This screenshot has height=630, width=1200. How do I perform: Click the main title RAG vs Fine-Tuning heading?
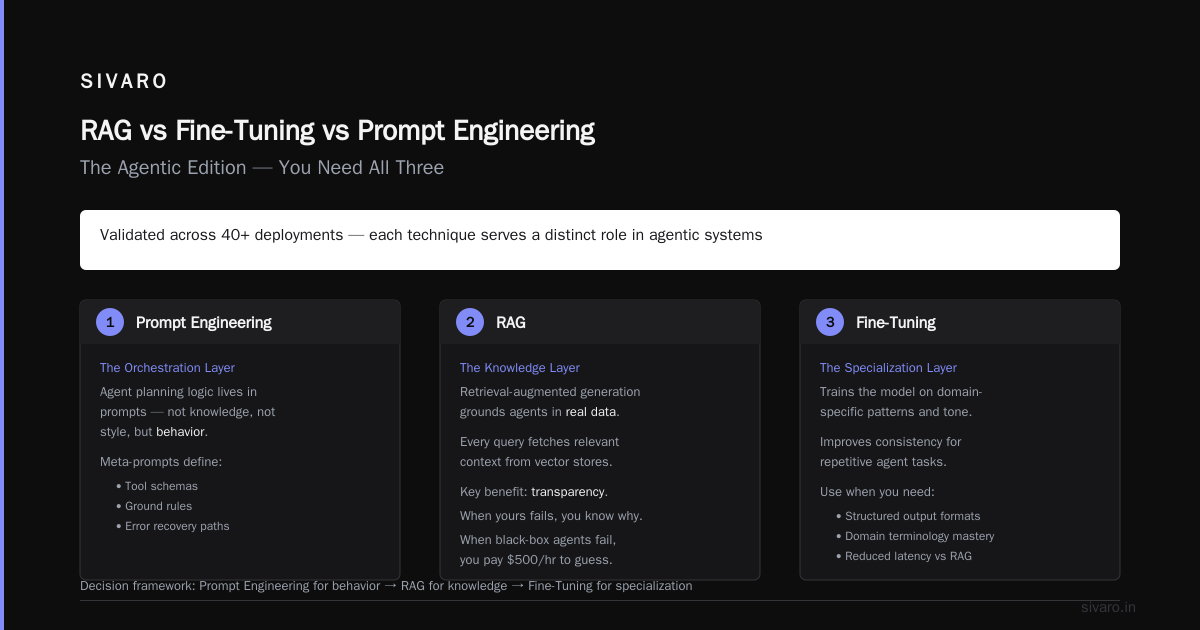337,131
